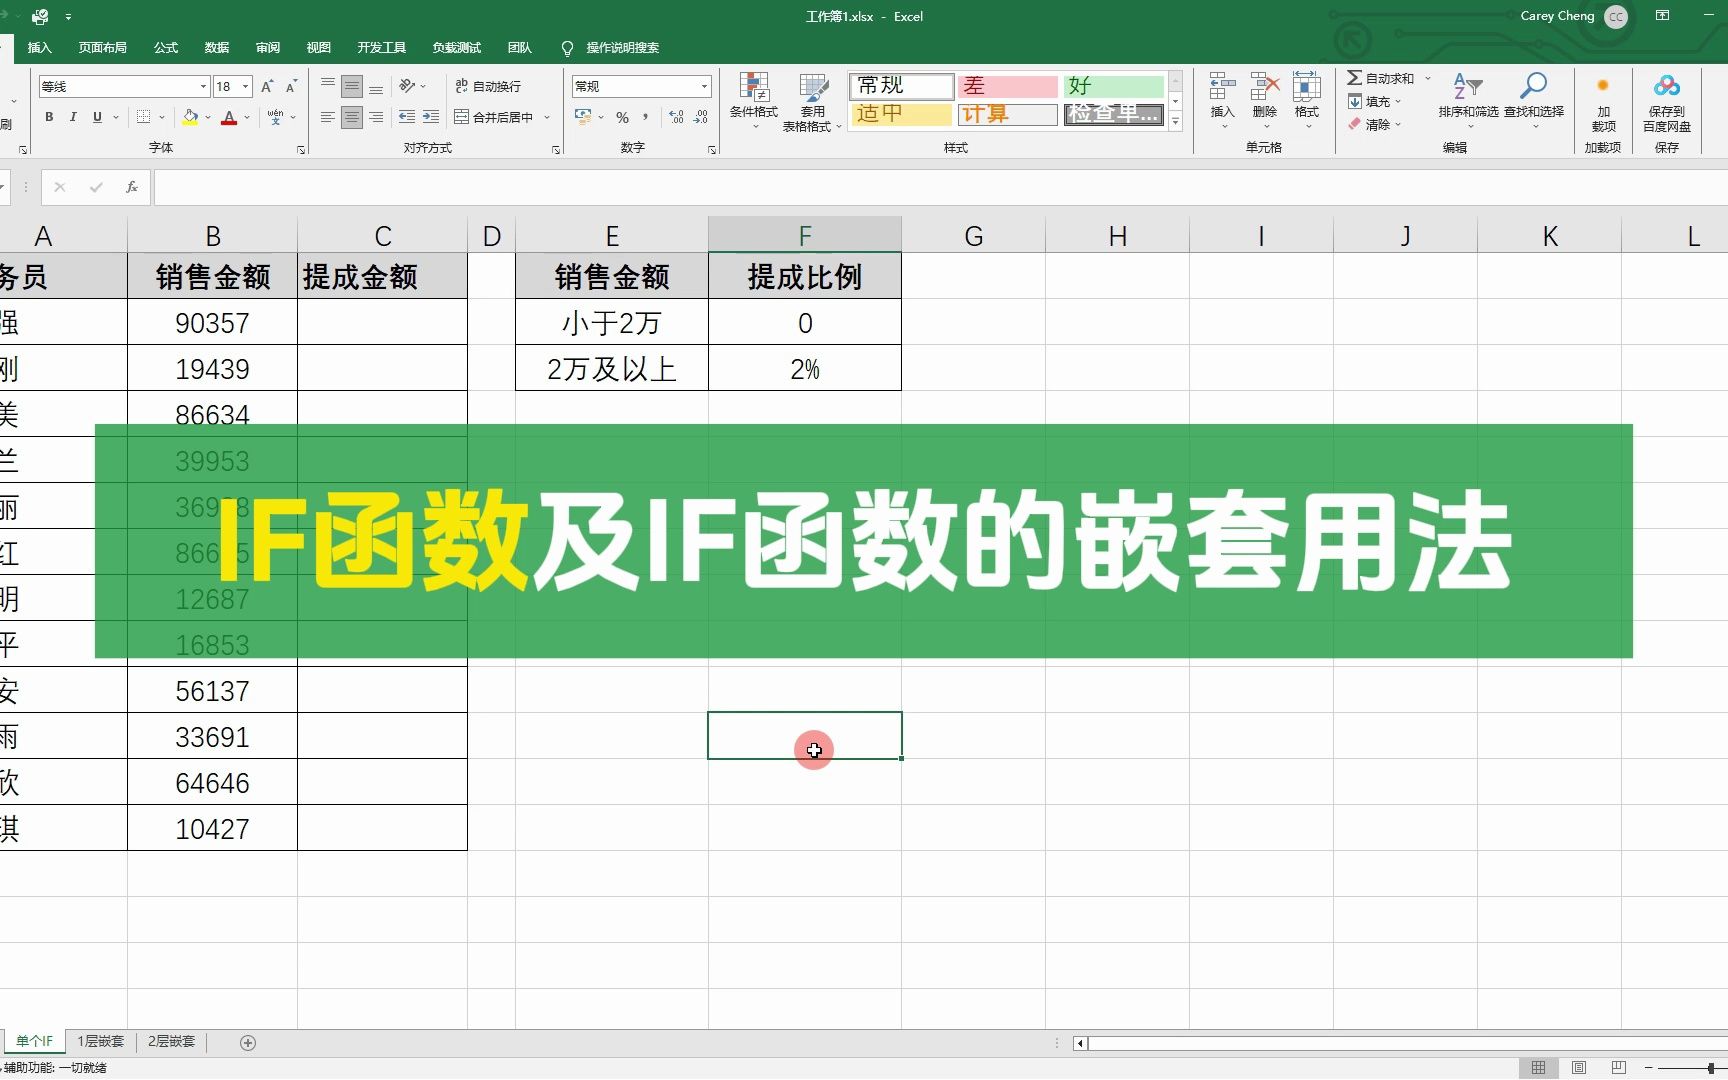Screen dimensions: 1728x1080
Task: Apply the green 好 cell style
Action: click(x=1114, y=86)
